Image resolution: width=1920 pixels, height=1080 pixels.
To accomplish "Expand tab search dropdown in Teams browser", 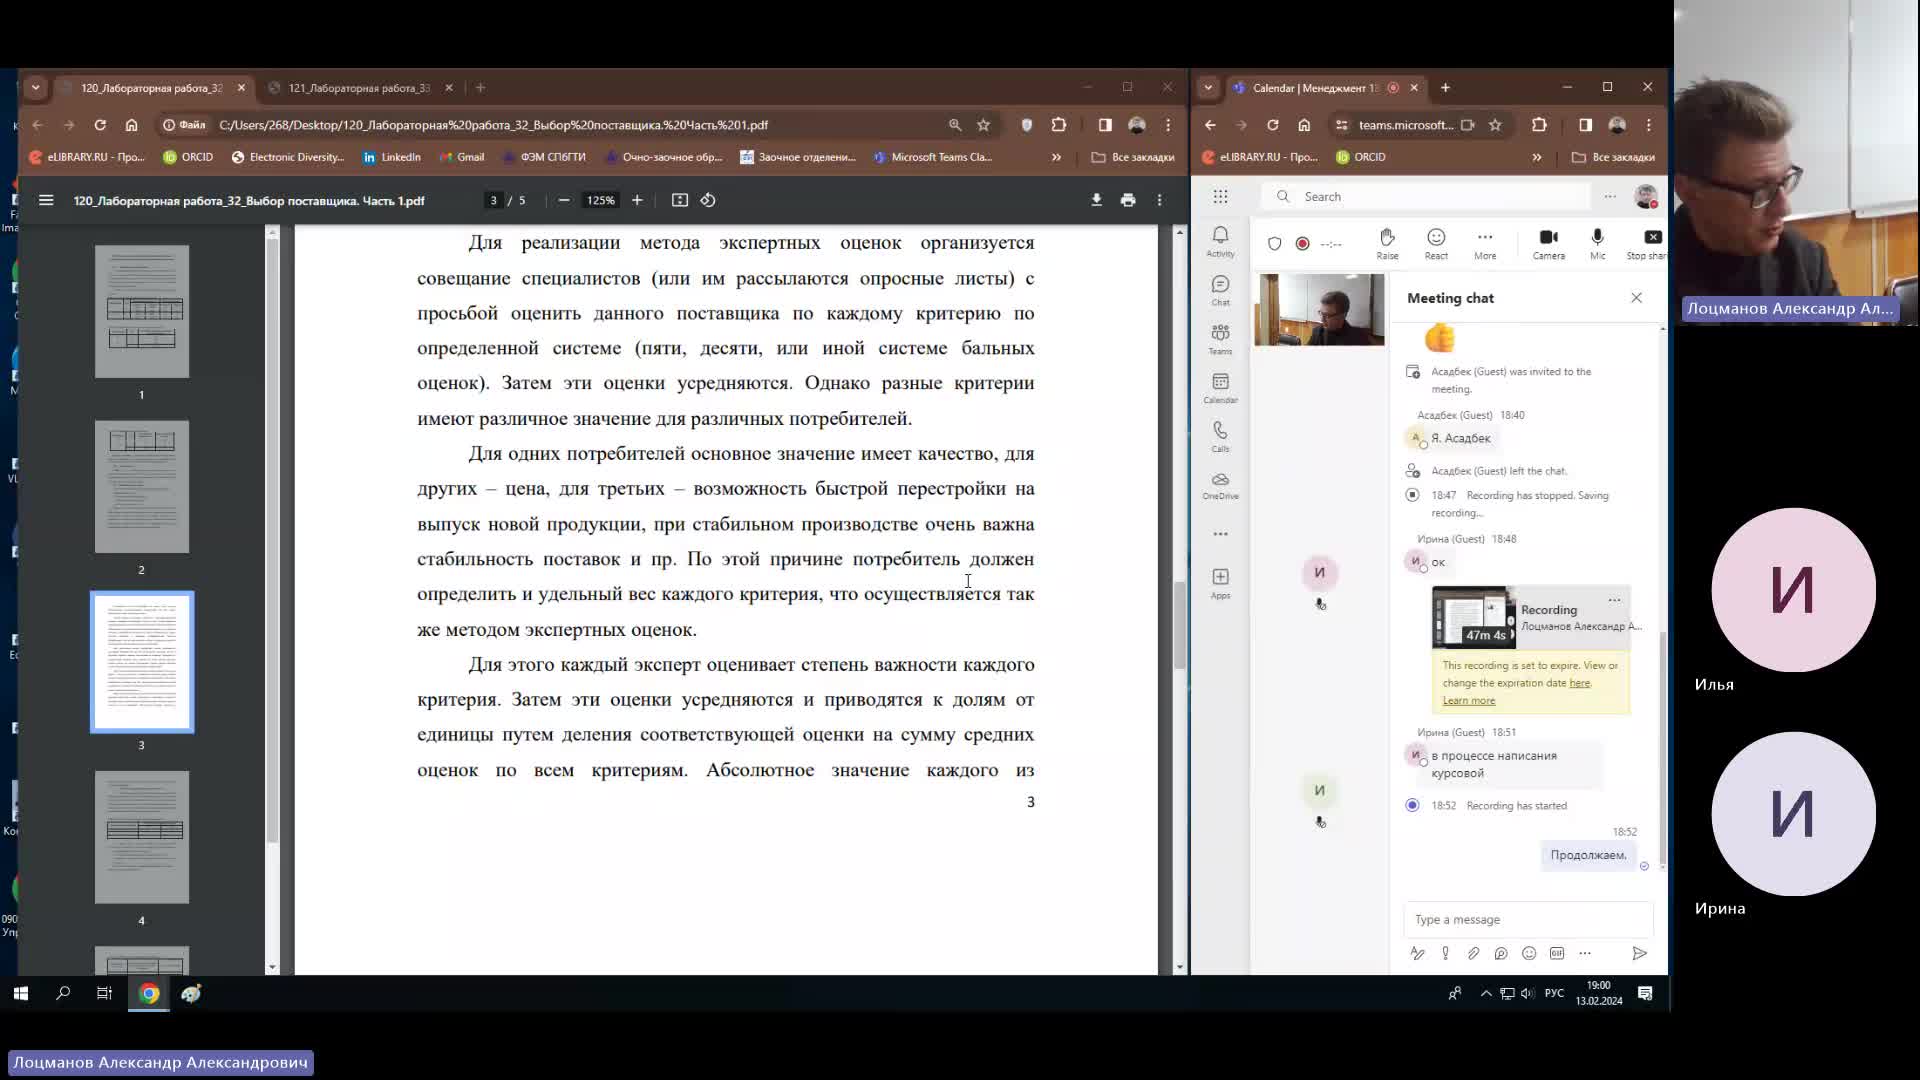I will (x=1208, y=88).
